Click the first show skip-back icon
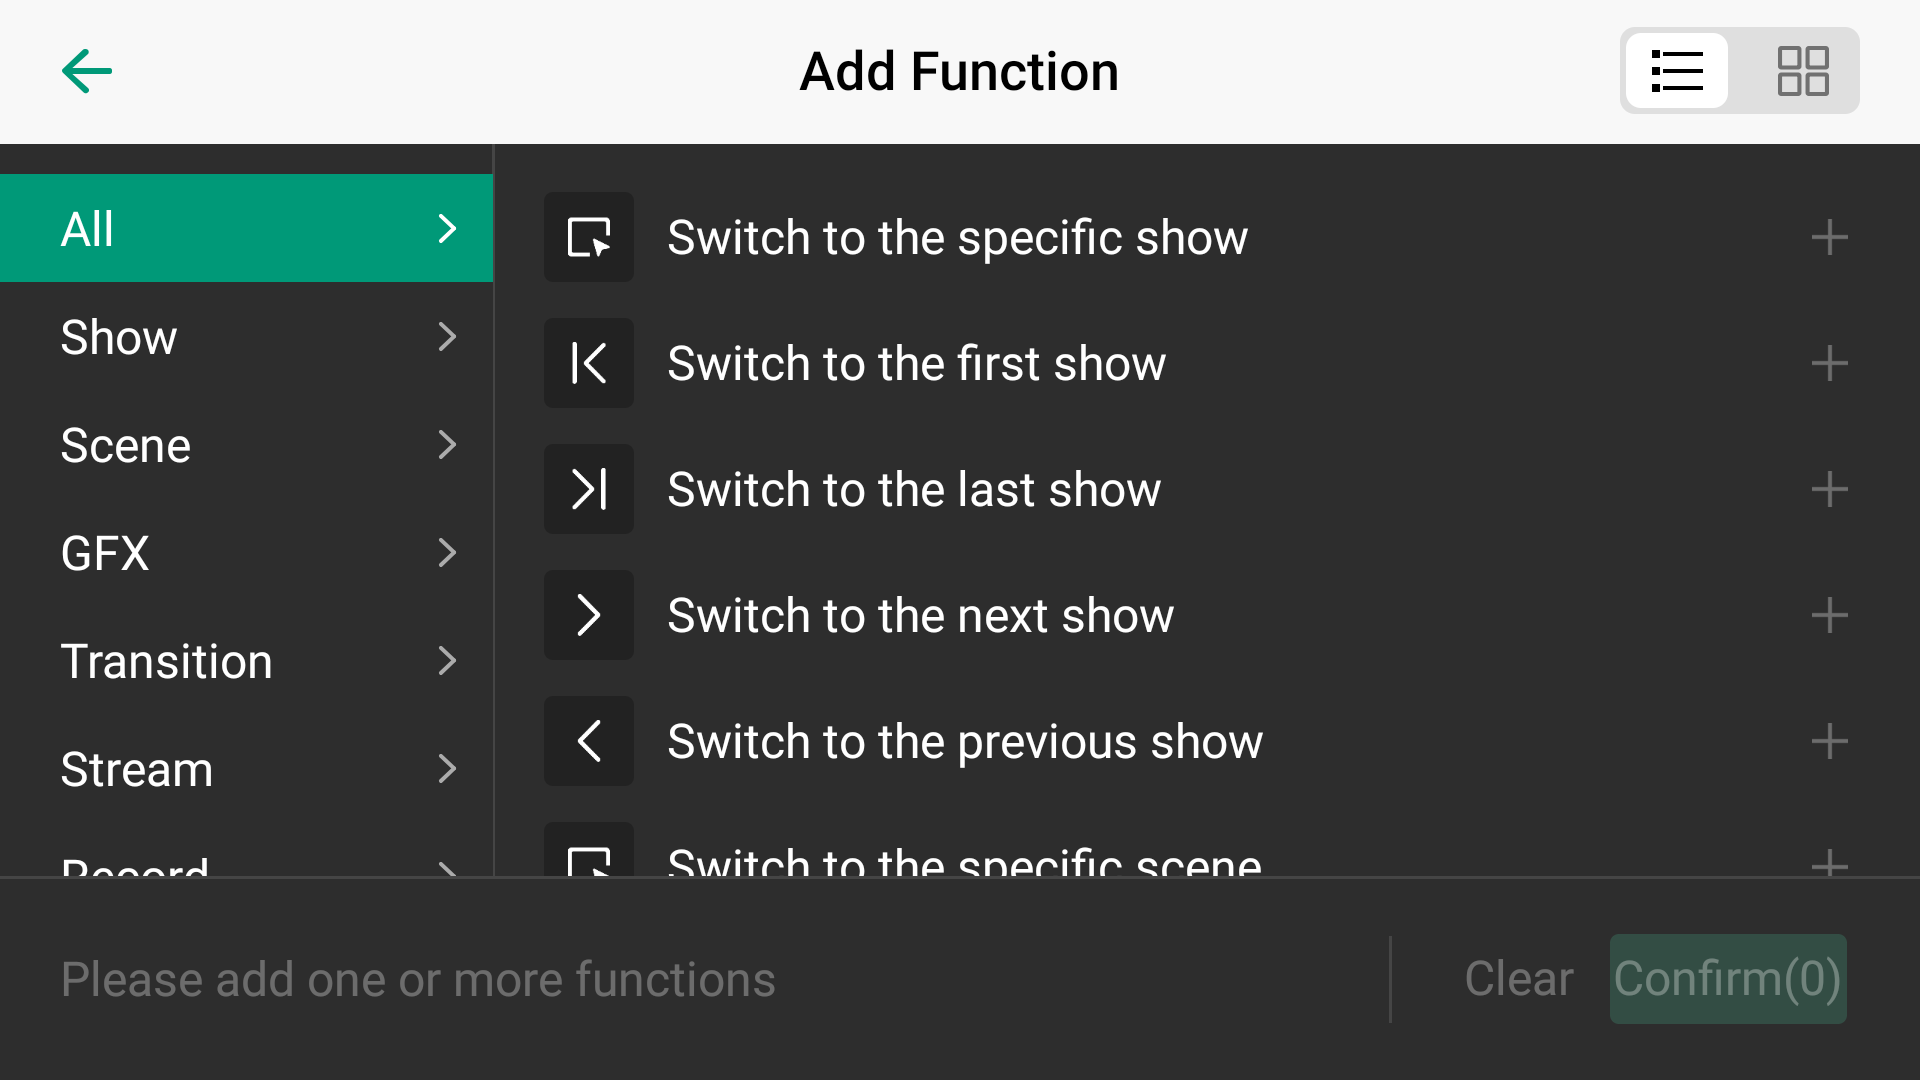This screenshot has height=1080, width=1920. coord(589,363)
